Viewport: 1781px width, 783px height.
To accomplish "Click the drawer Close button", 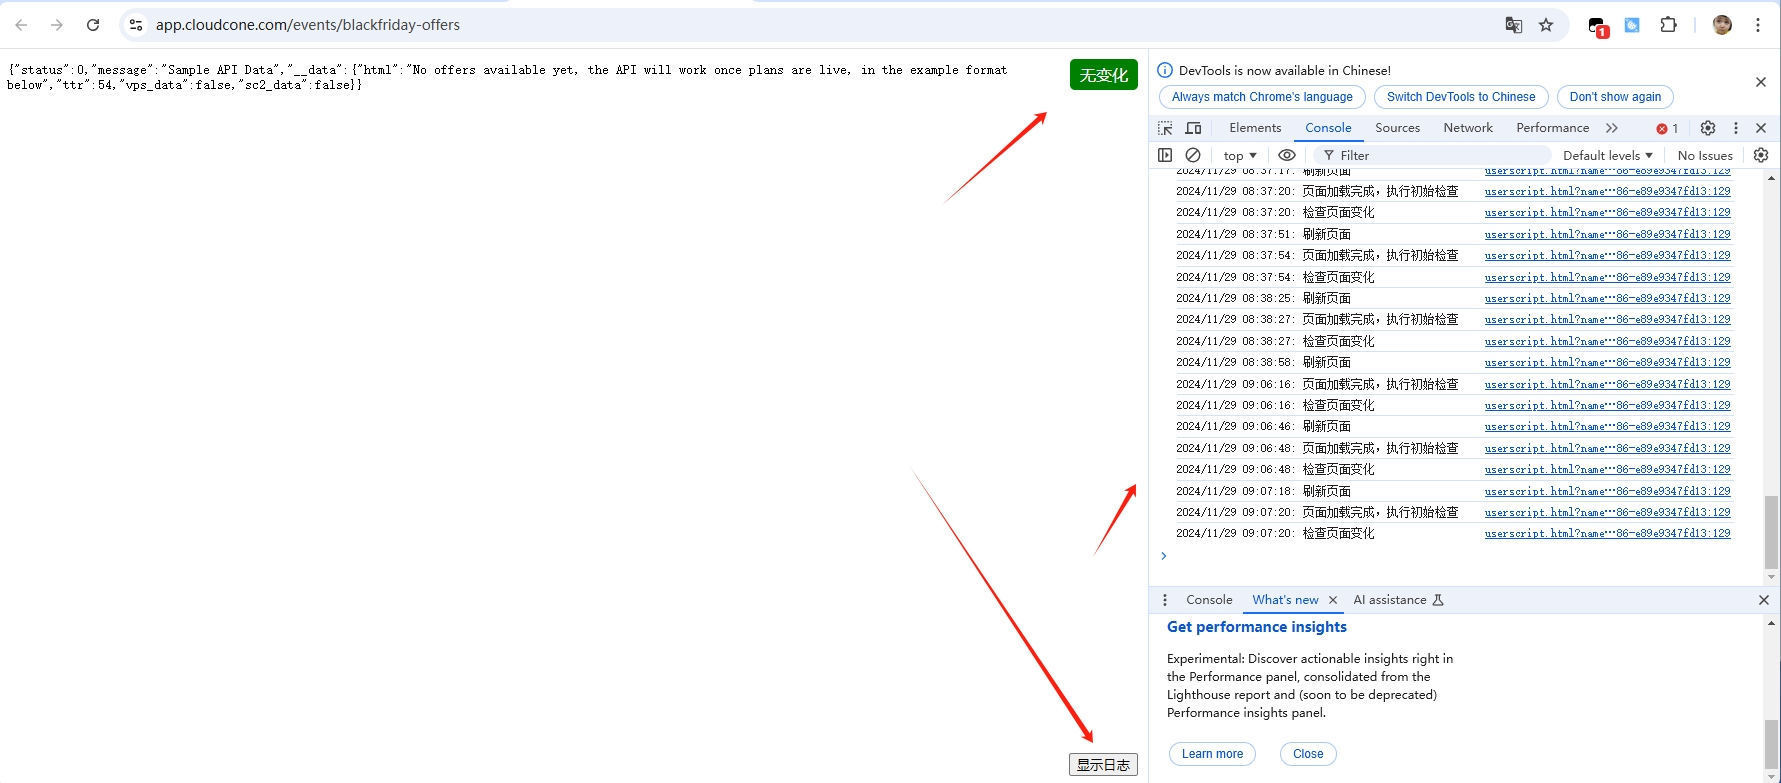I will [x=1308, y=754].
